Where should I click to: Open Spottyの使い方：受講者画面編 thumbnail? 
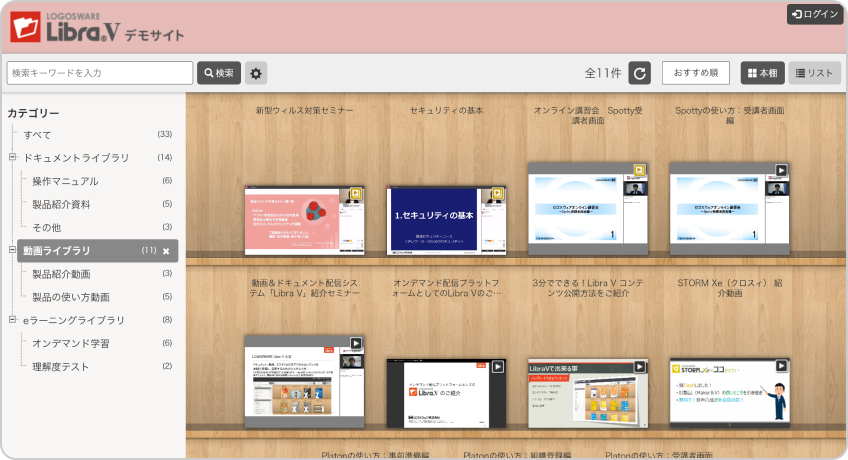tap(730, 209)
